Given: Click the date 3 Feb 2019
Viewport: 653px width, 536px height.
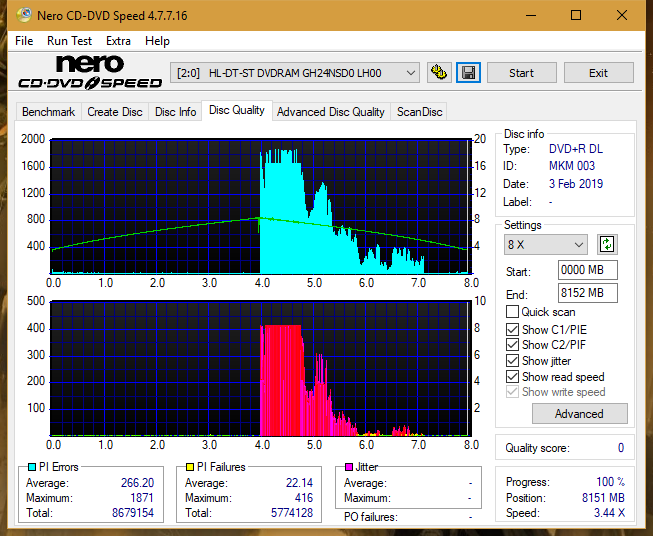Looking at the screenshot, I should tap(576, 184).
